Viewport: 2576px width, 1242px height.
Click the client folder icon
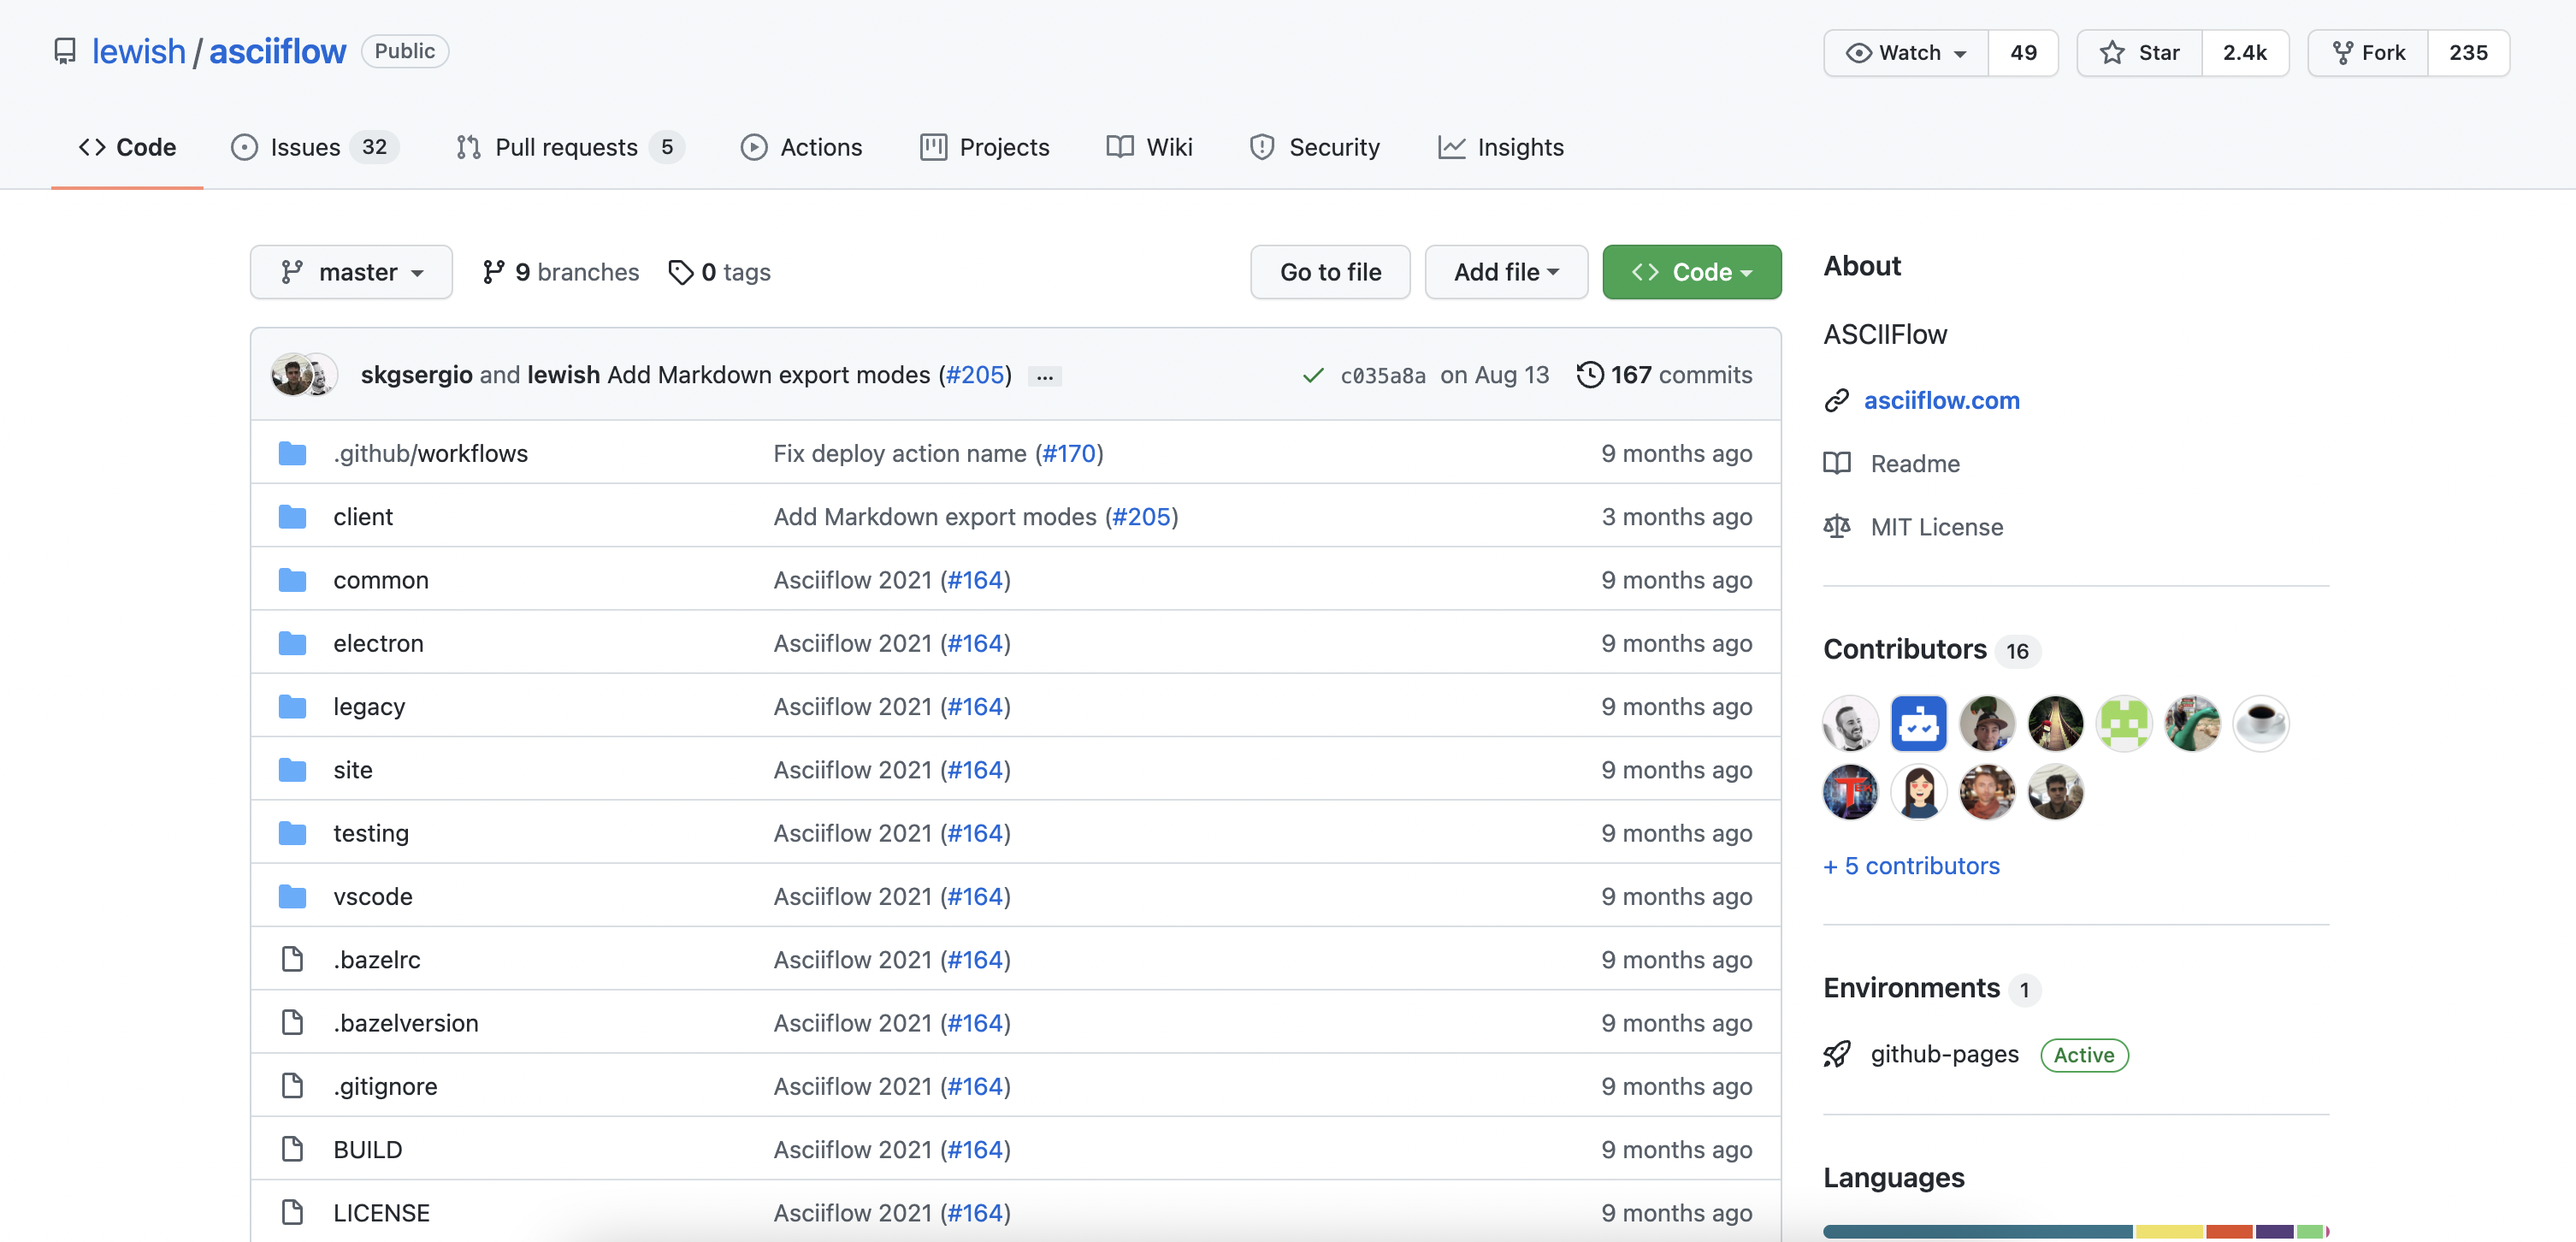(292, 517)
